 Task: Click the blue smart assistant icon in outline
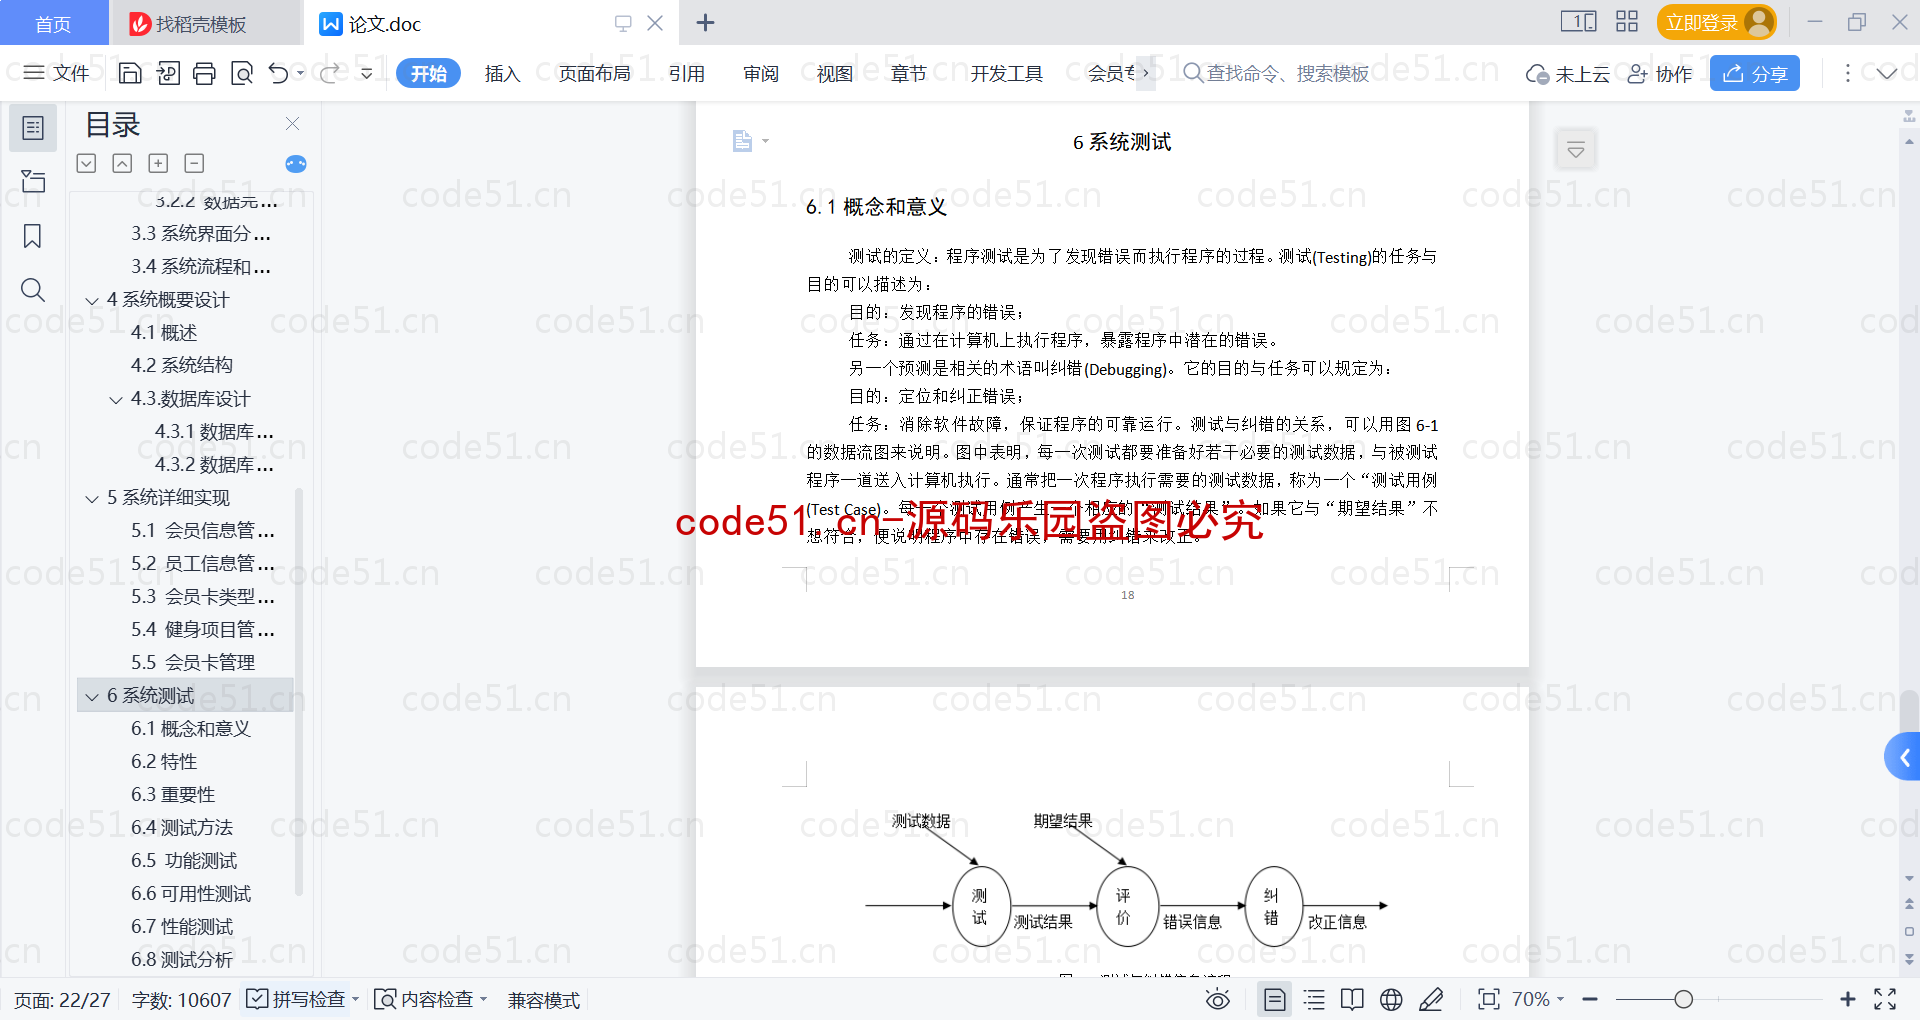point(296,164)
